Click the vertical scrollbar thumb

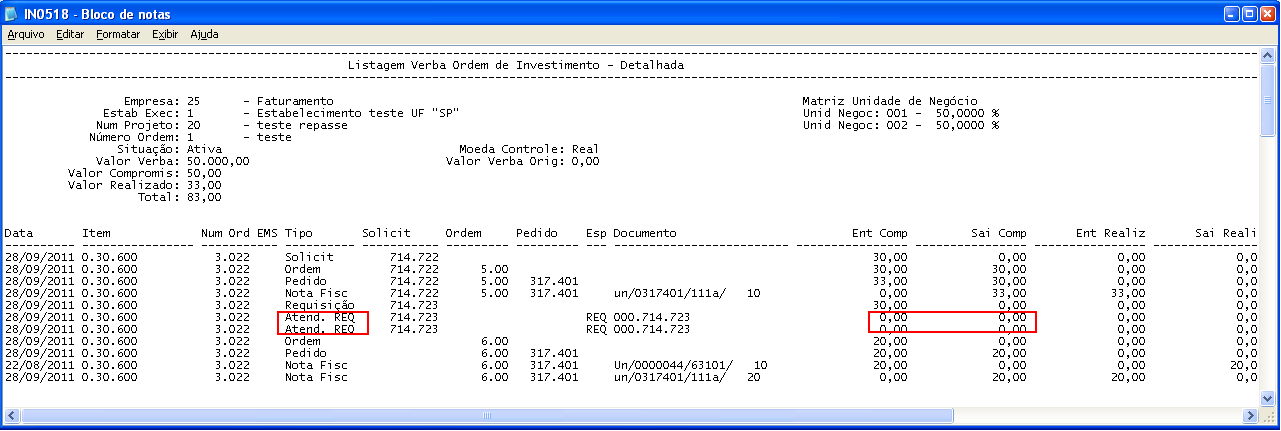coord(1268,100)
